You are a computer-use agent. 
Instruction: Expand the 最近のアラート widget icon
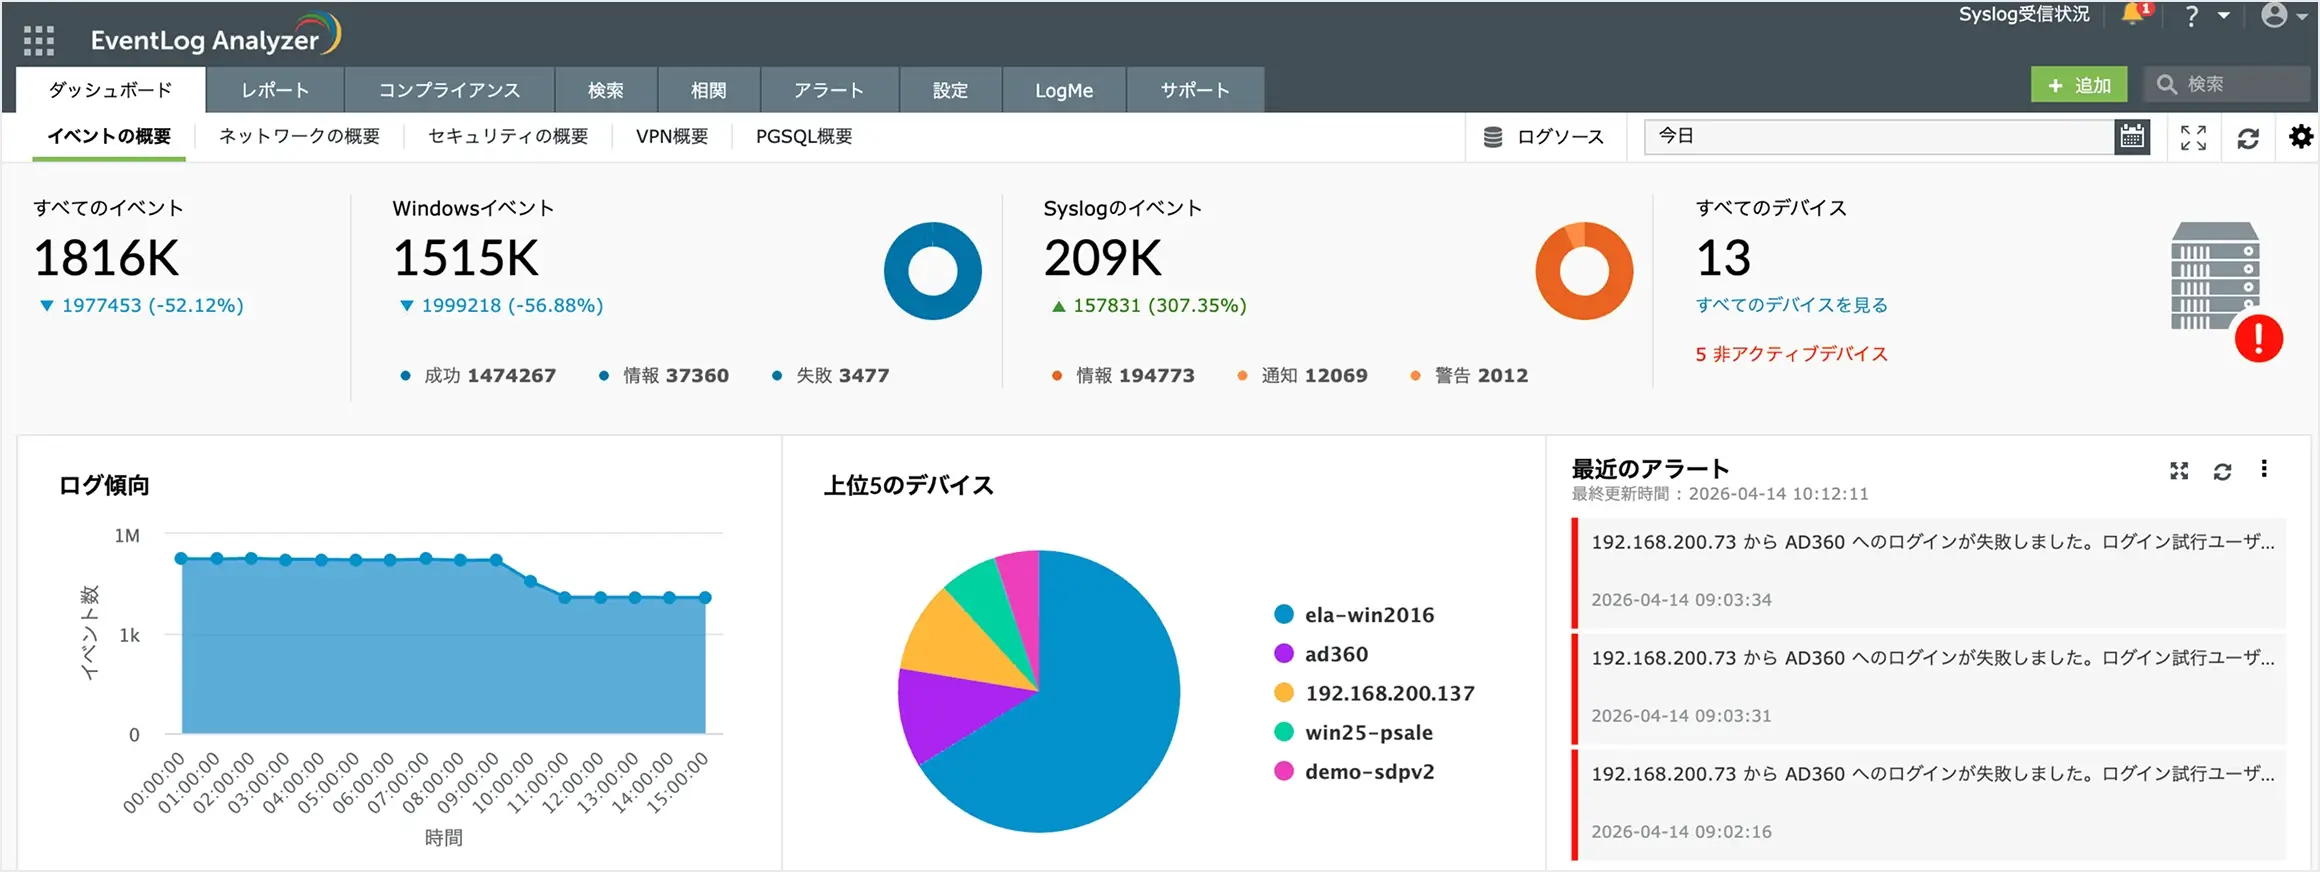(x=2179, y=471)
